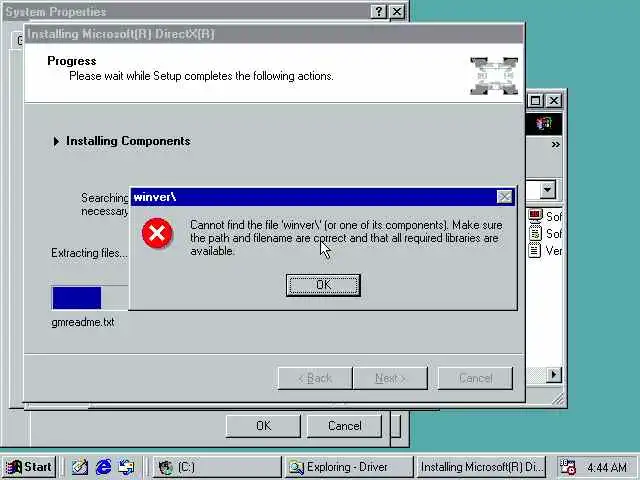Click the help question mark in System Properties
The height and width of the screenshot is (480, 640).
379,11
